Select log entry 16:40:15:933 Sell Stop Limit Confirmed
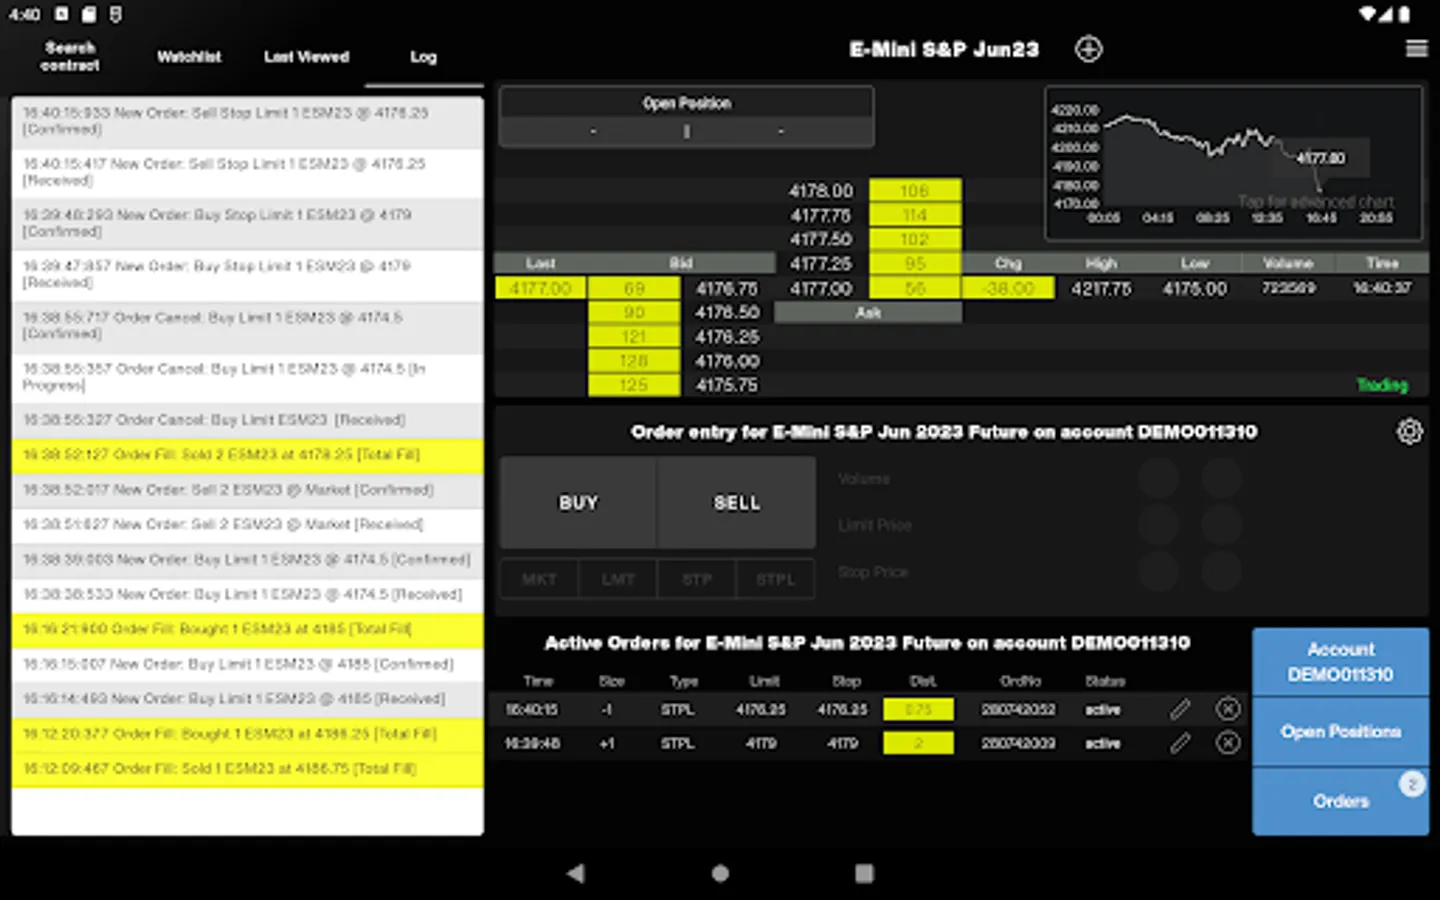 (x=247, y=121)
